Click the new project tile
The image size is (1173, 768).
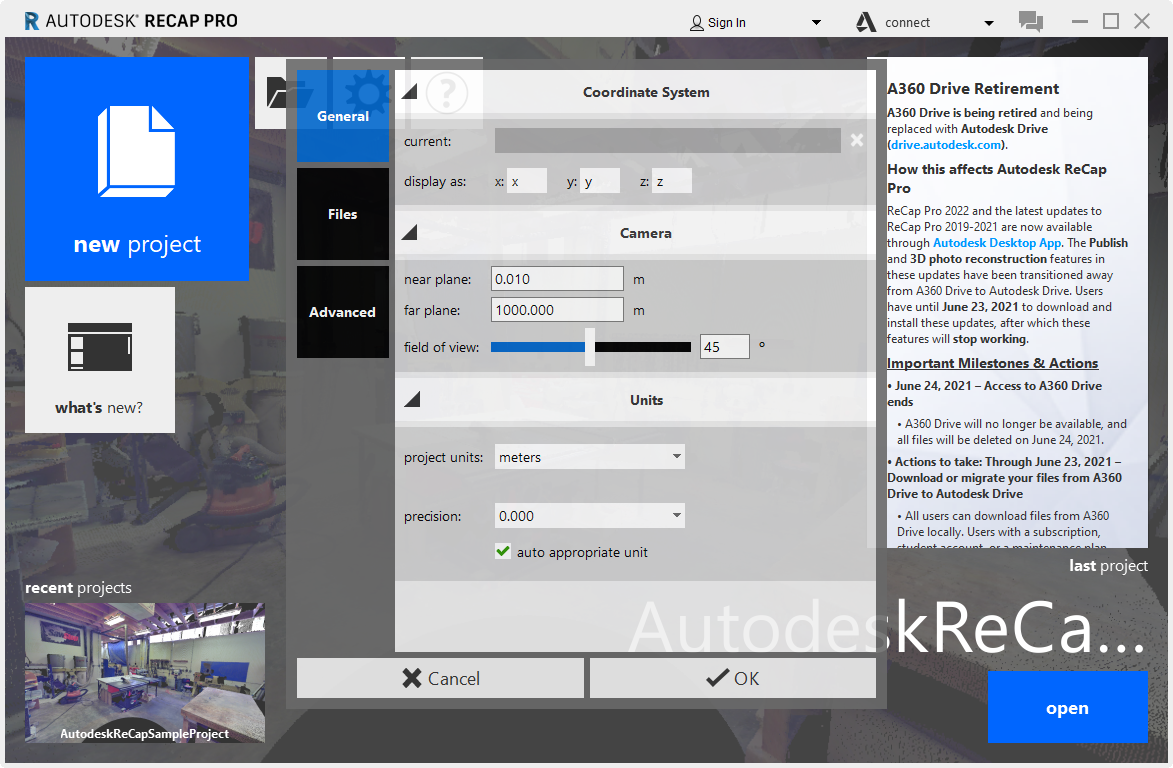tap(137, 169)
